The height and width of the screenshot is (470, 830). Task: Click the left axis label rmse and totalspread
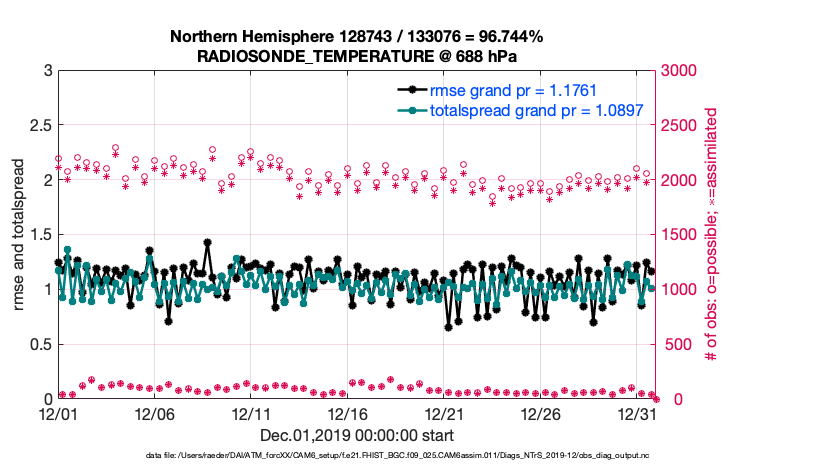pyautogui.click(x=18, y=235)
